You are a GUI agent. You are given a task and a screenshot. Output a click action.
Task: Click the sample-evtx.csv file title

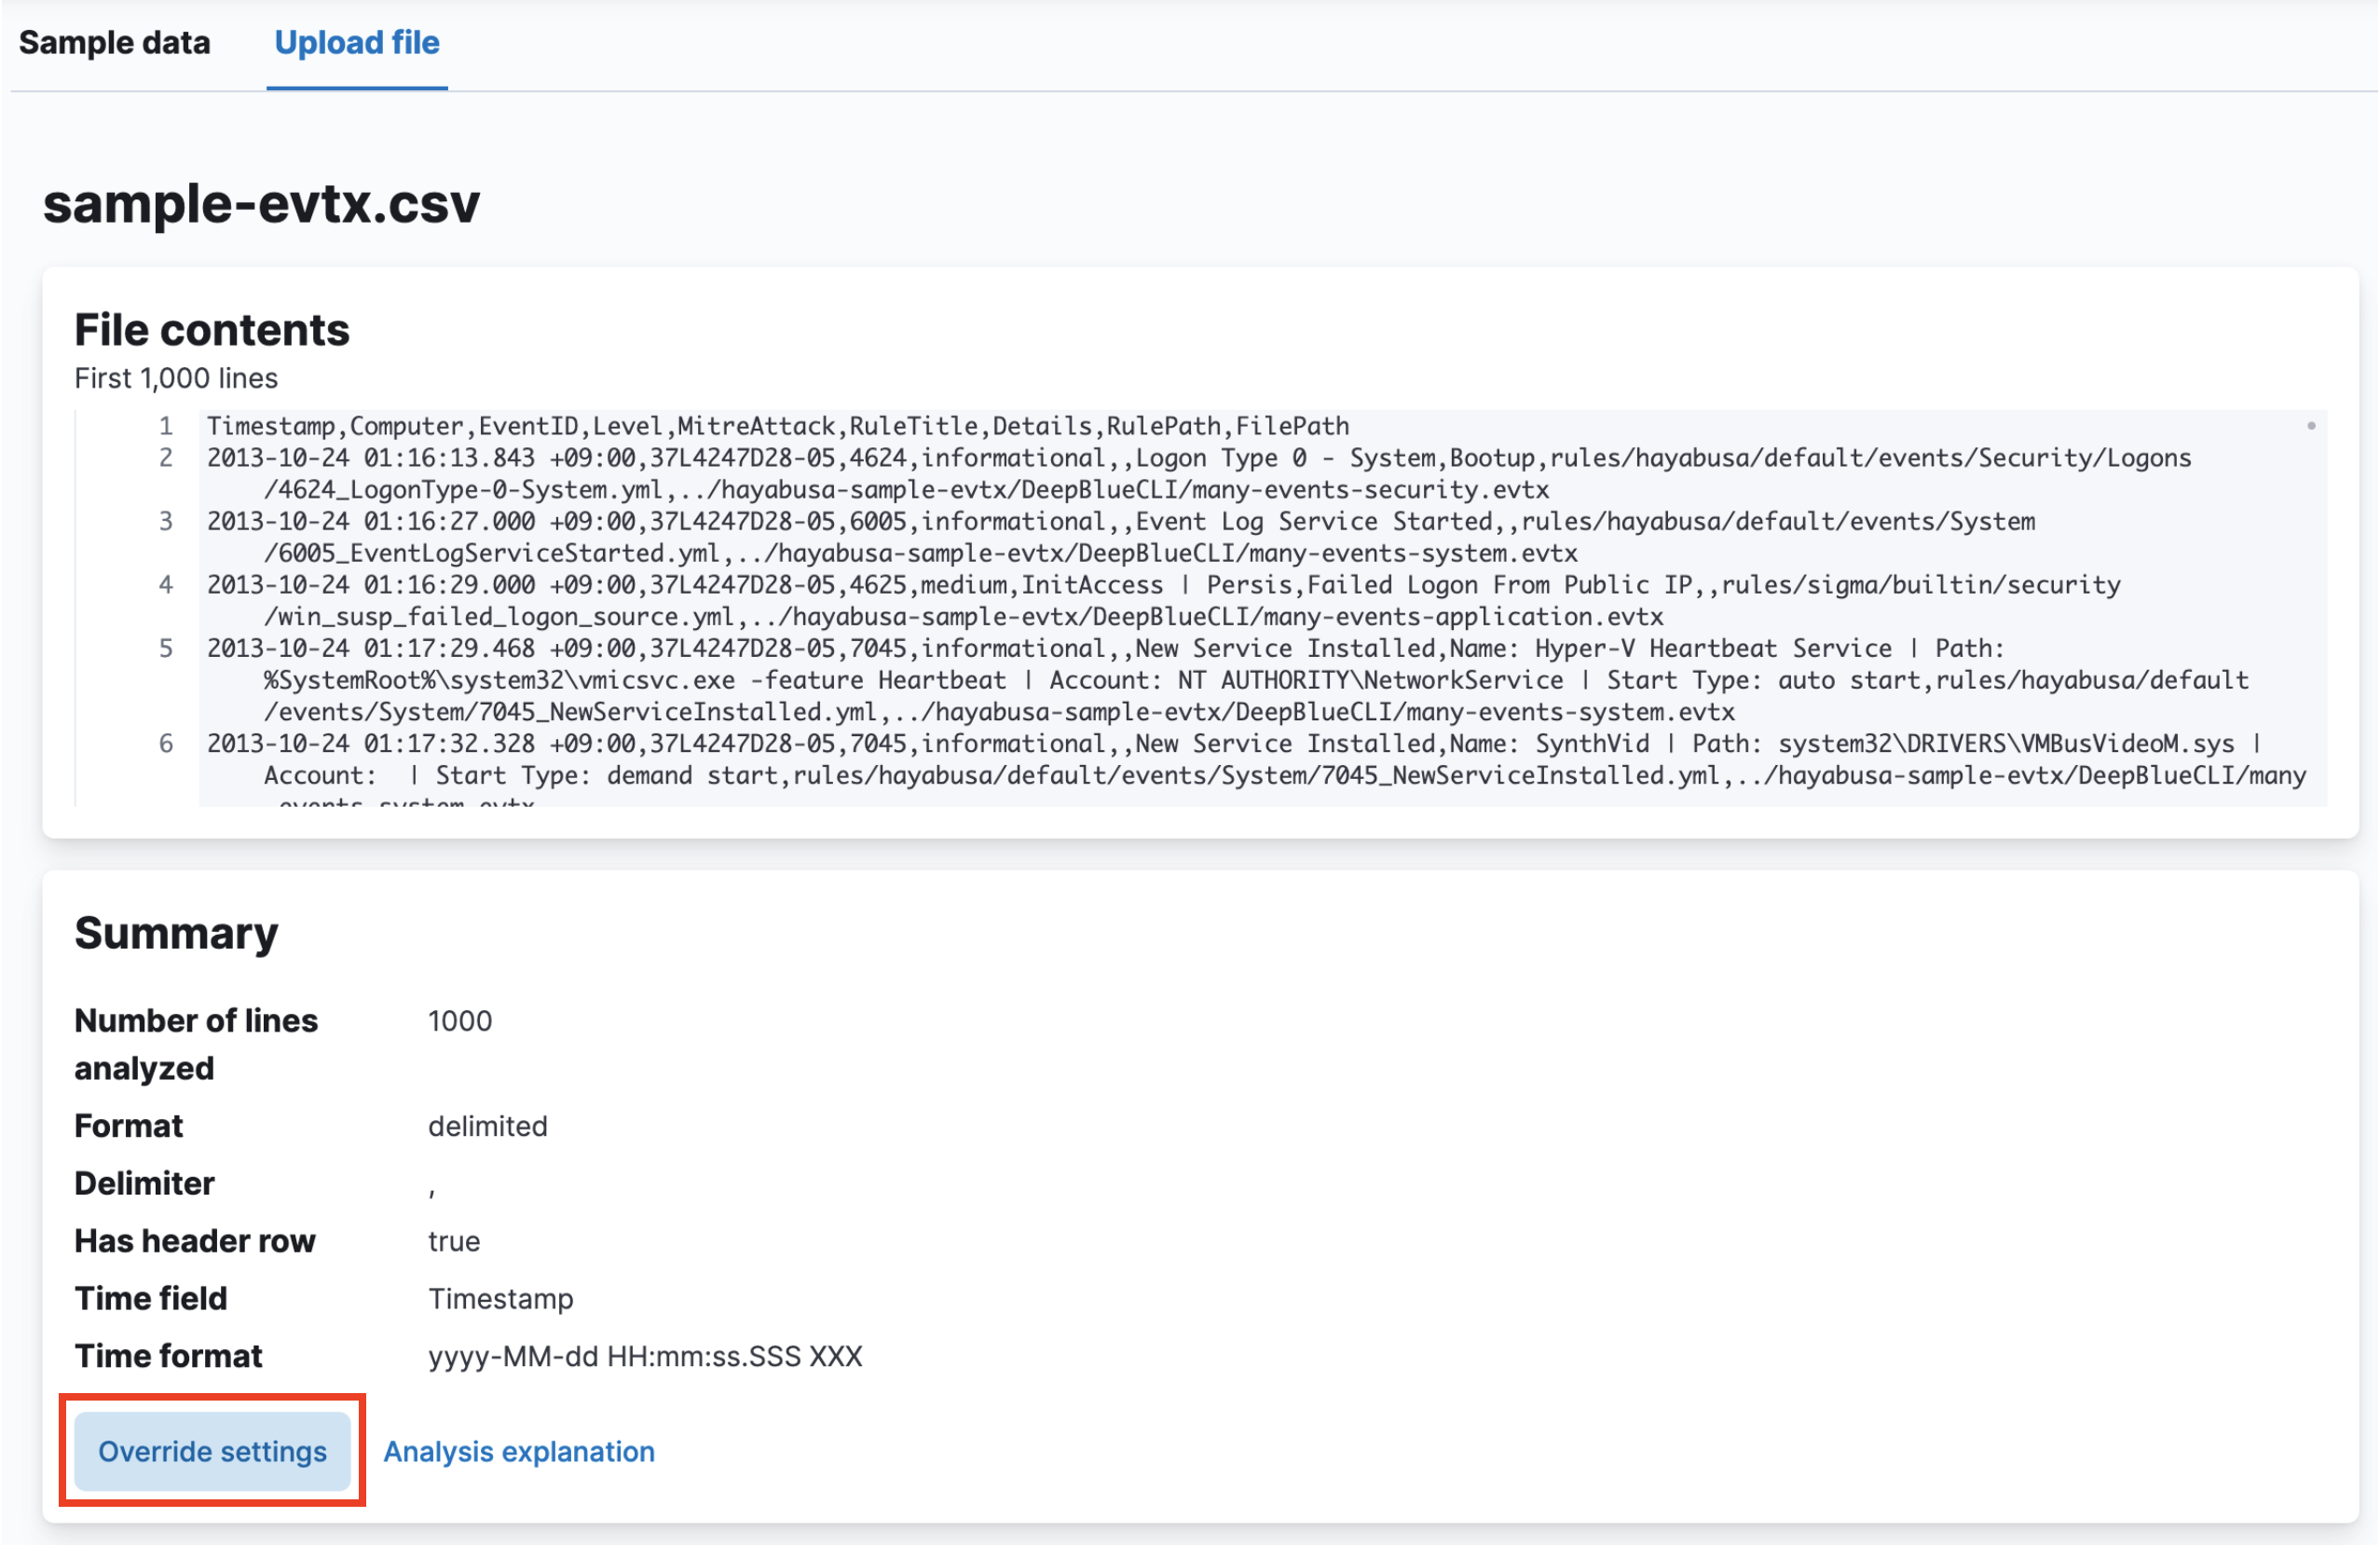tap(261, 203)
